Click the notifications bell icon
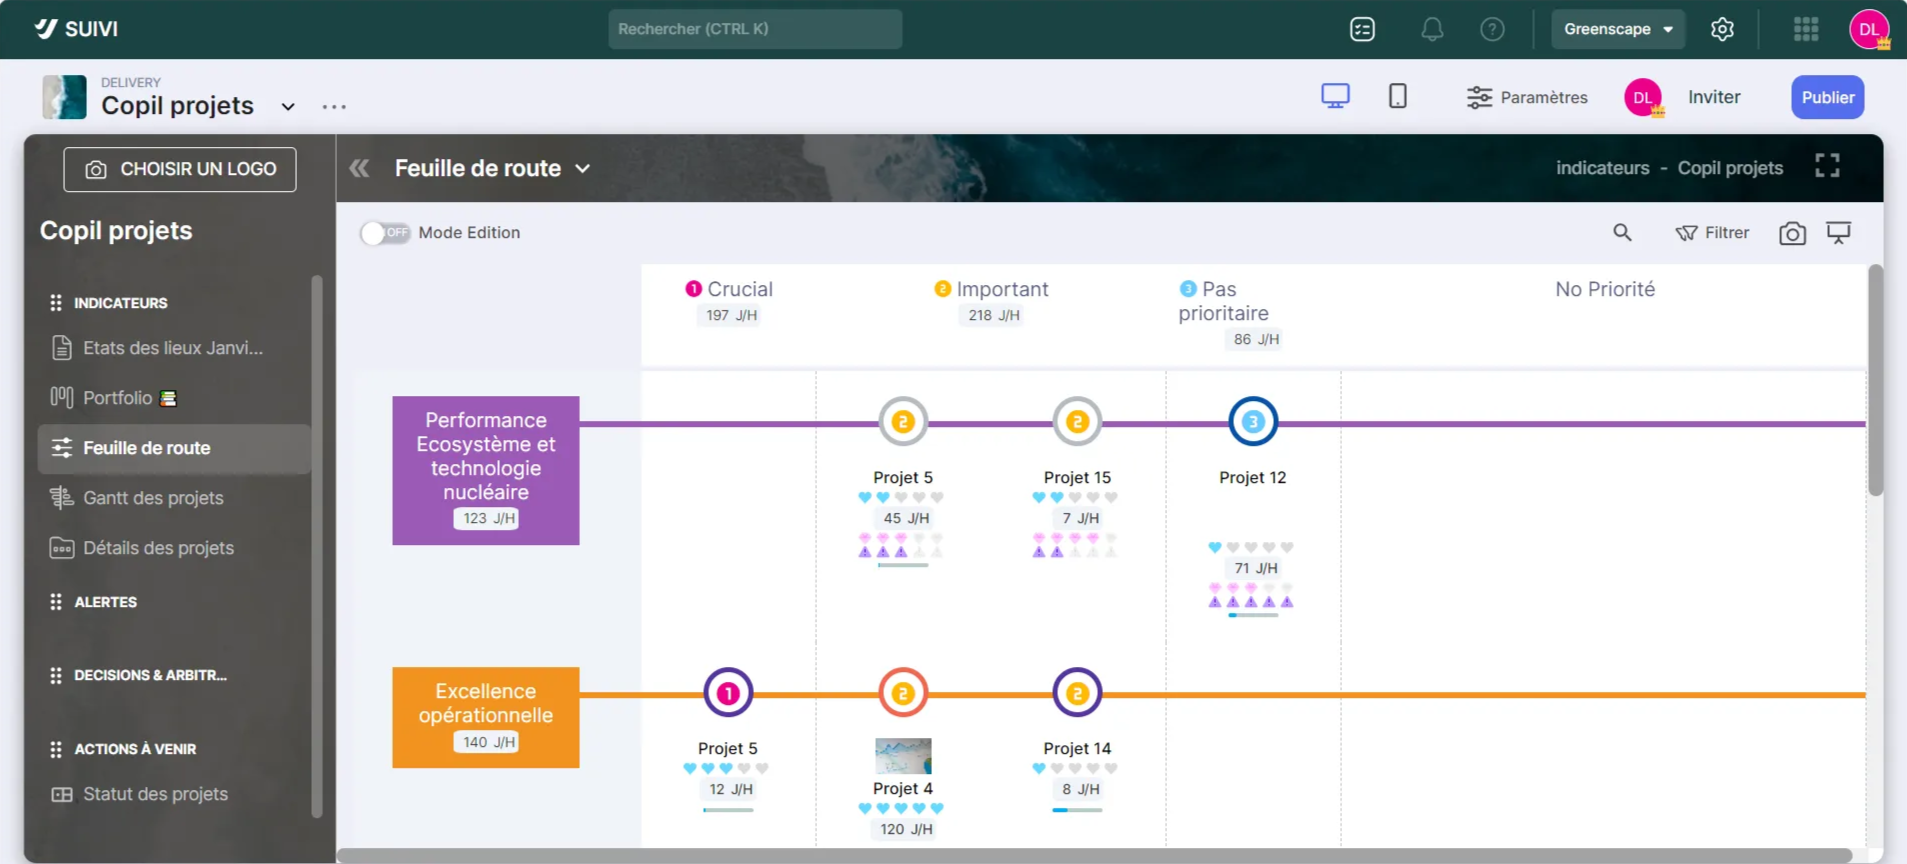The image size is (1907, 864). pos(1432,29)
